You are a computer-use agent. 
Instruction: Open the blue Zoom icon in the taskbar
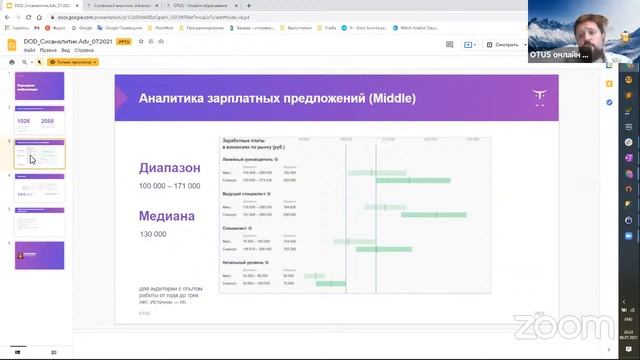(x=629, y=236)
